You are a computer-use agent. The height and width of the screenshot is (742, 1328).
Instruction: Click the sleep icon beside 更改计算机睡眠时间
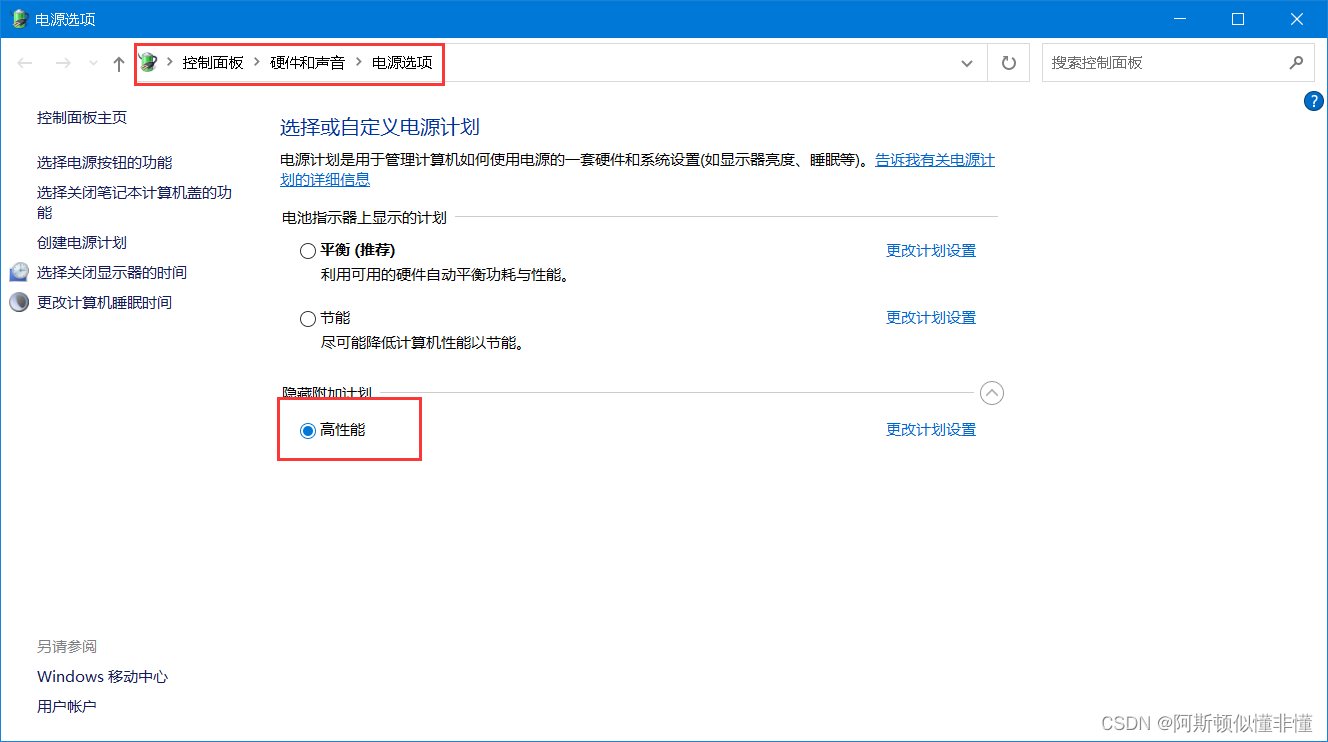coord(19,302)
